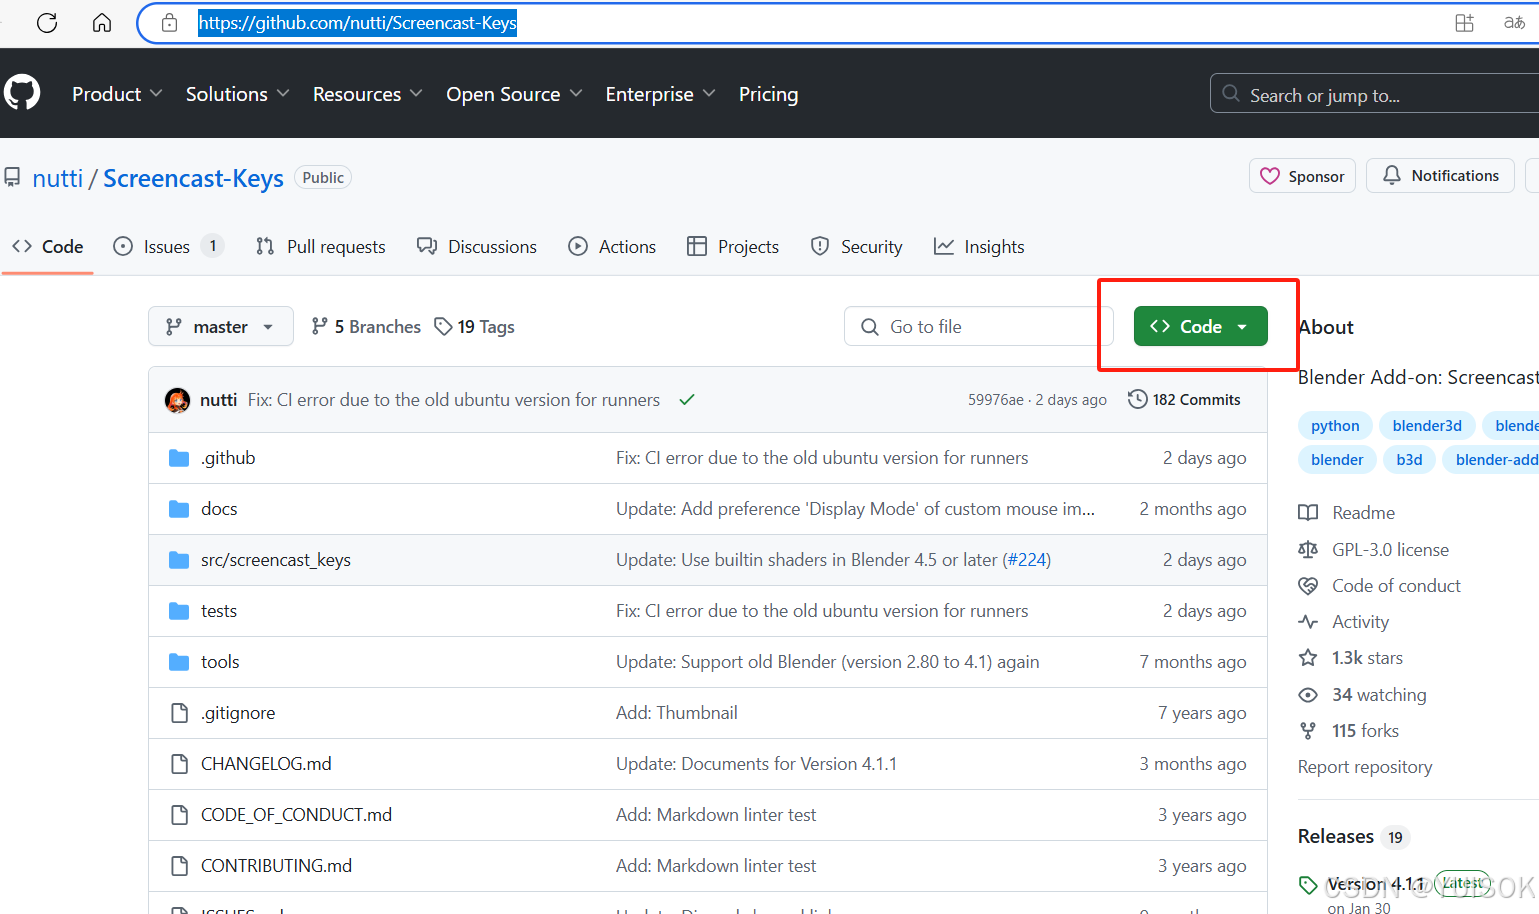This screenshot has height=914, width=1539.
Task: Open the Screencast-Keys repository link
Action: (x=193, y=179)
